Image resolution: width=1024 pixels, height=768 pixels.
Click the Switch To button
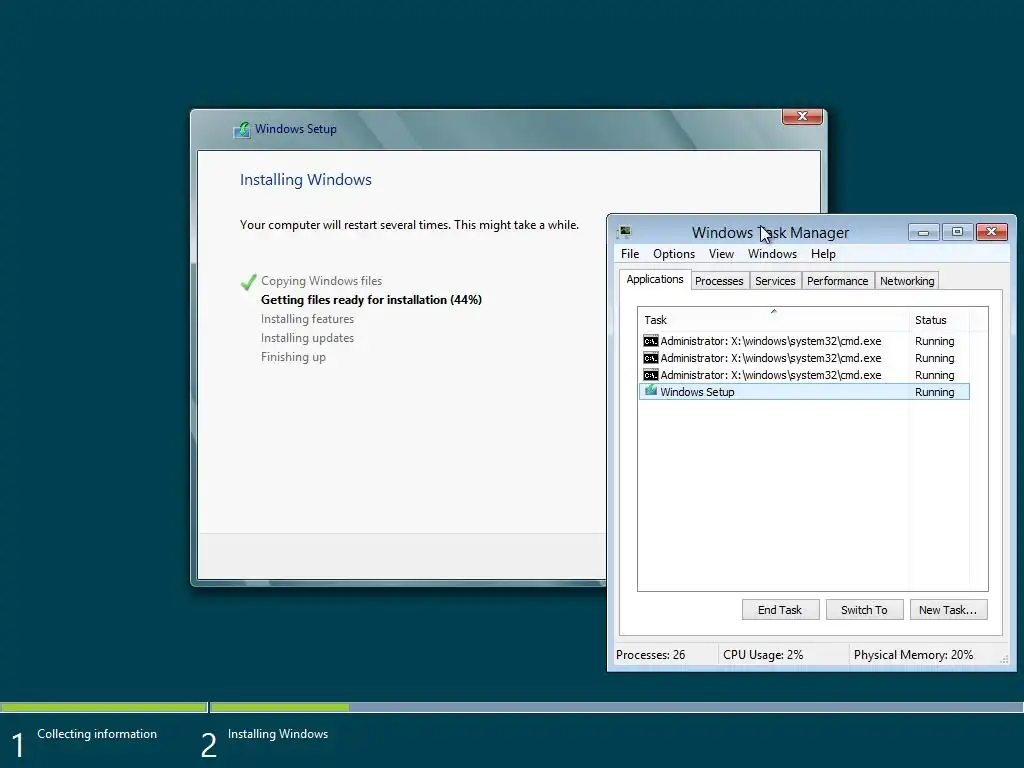pos(864,610)
